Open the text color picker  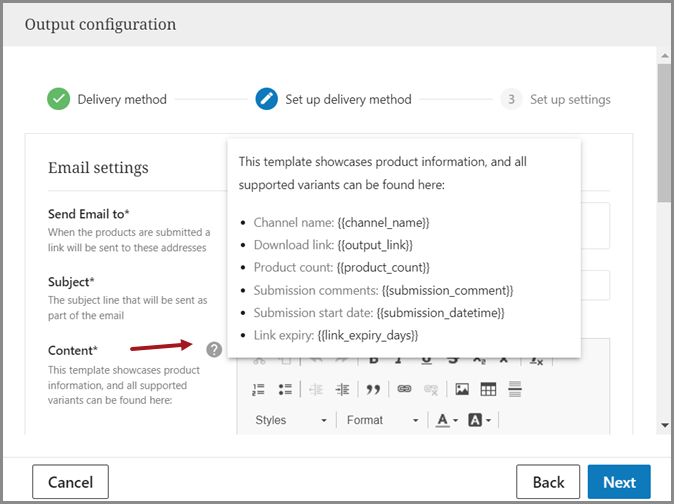point(447,420)
